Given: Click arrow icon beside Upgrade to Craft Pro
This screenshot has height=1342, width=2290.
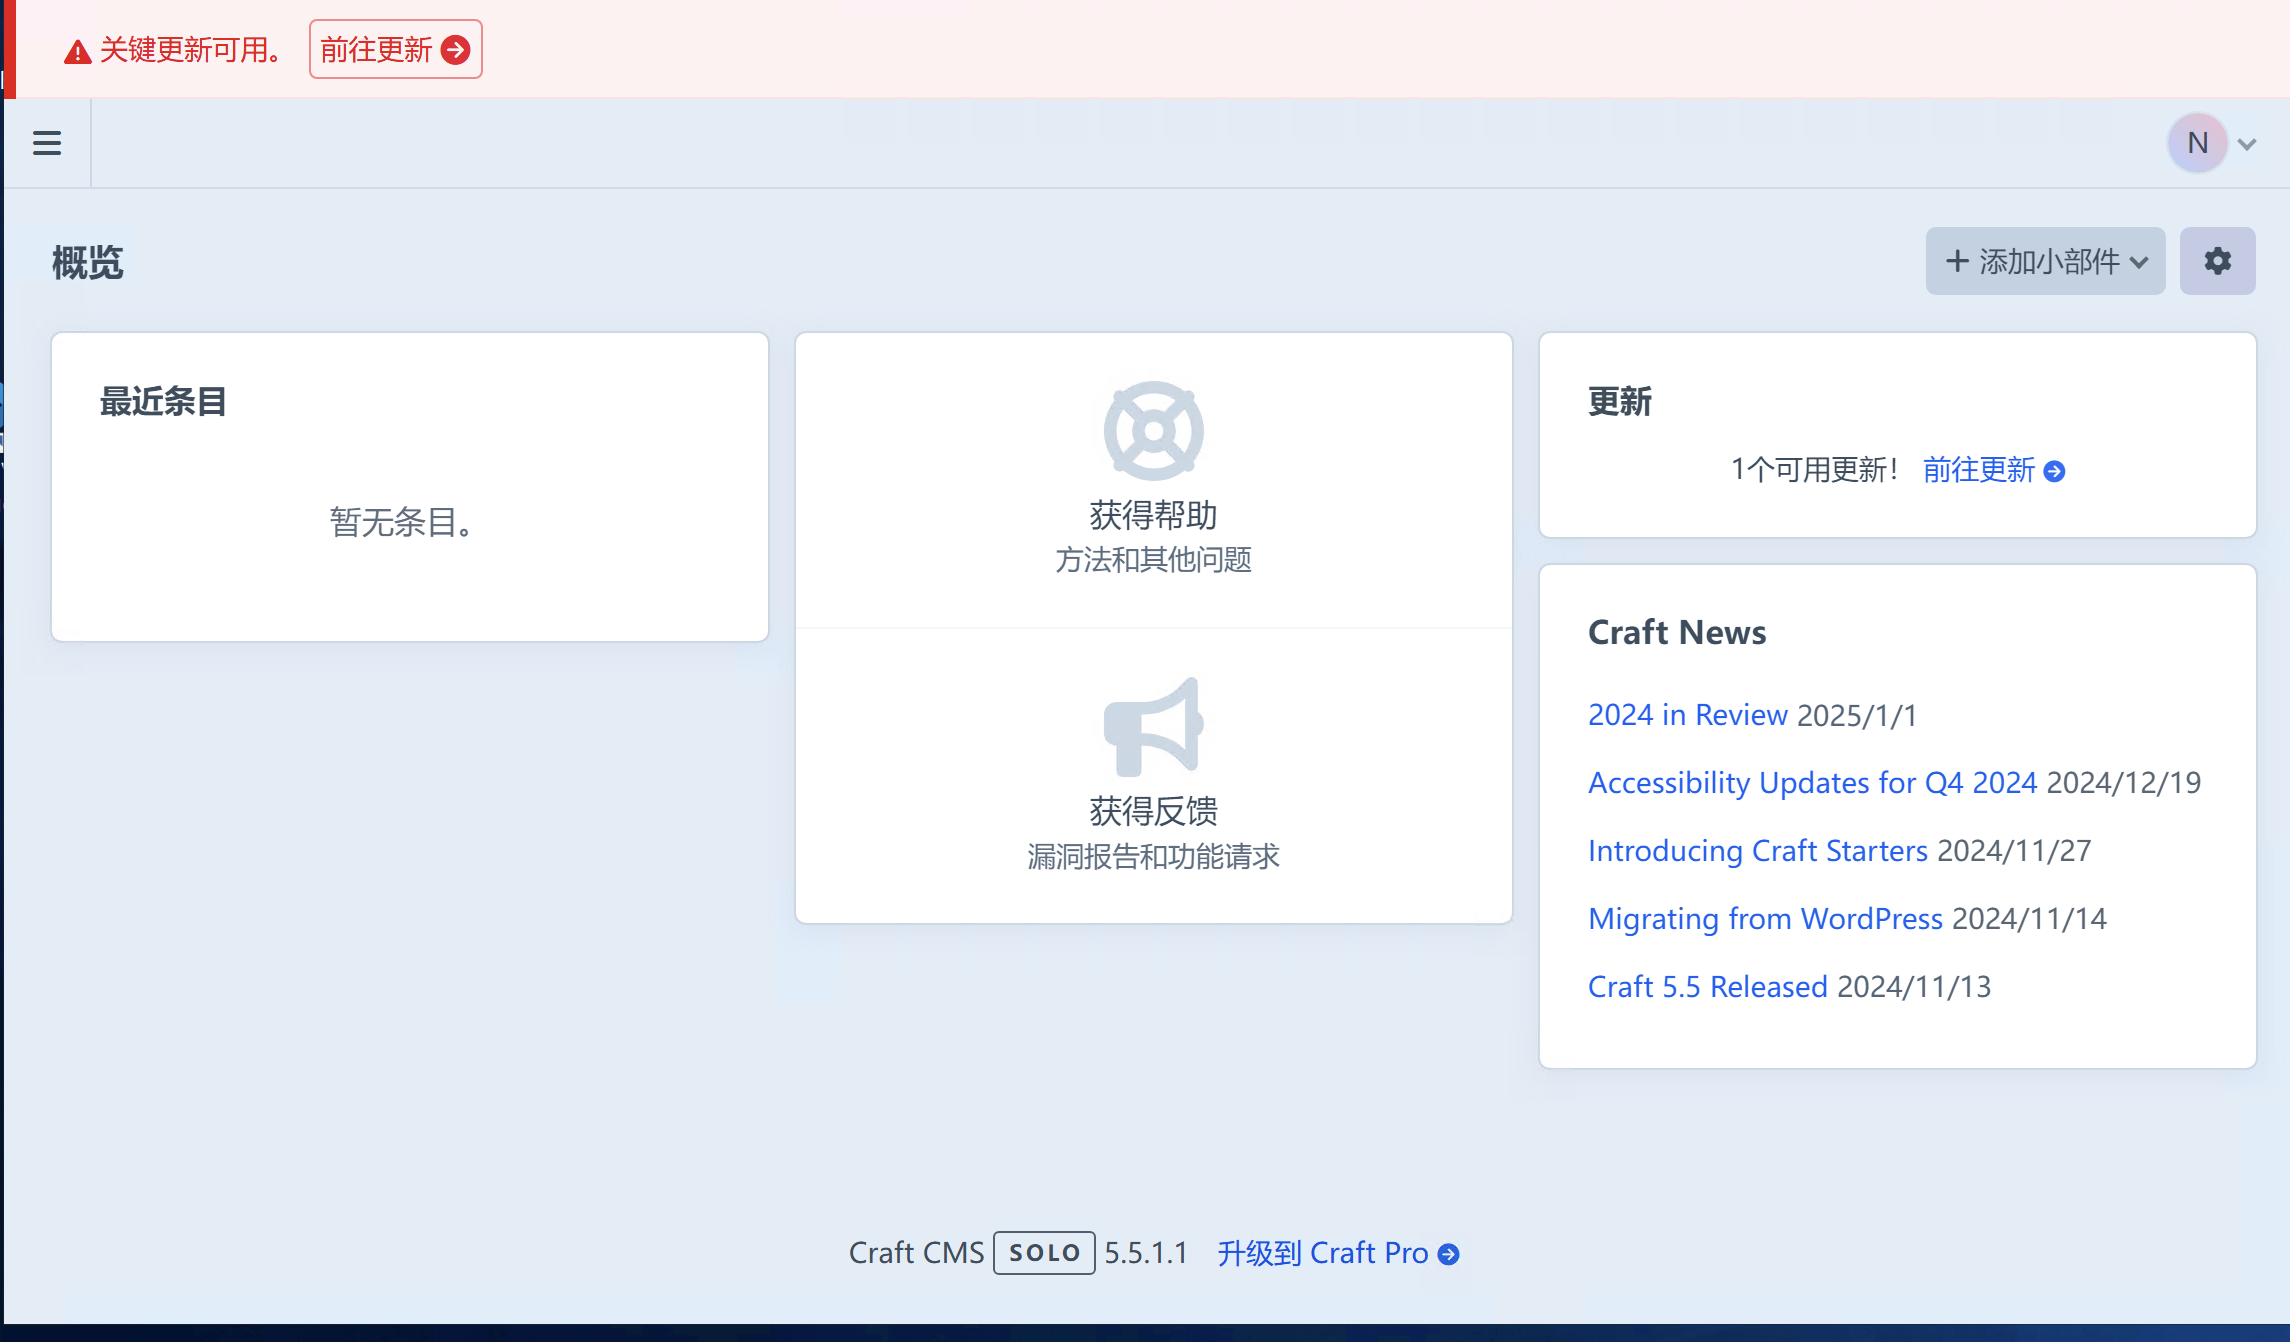Looking at the screenshot, I should (1448, 1254).
